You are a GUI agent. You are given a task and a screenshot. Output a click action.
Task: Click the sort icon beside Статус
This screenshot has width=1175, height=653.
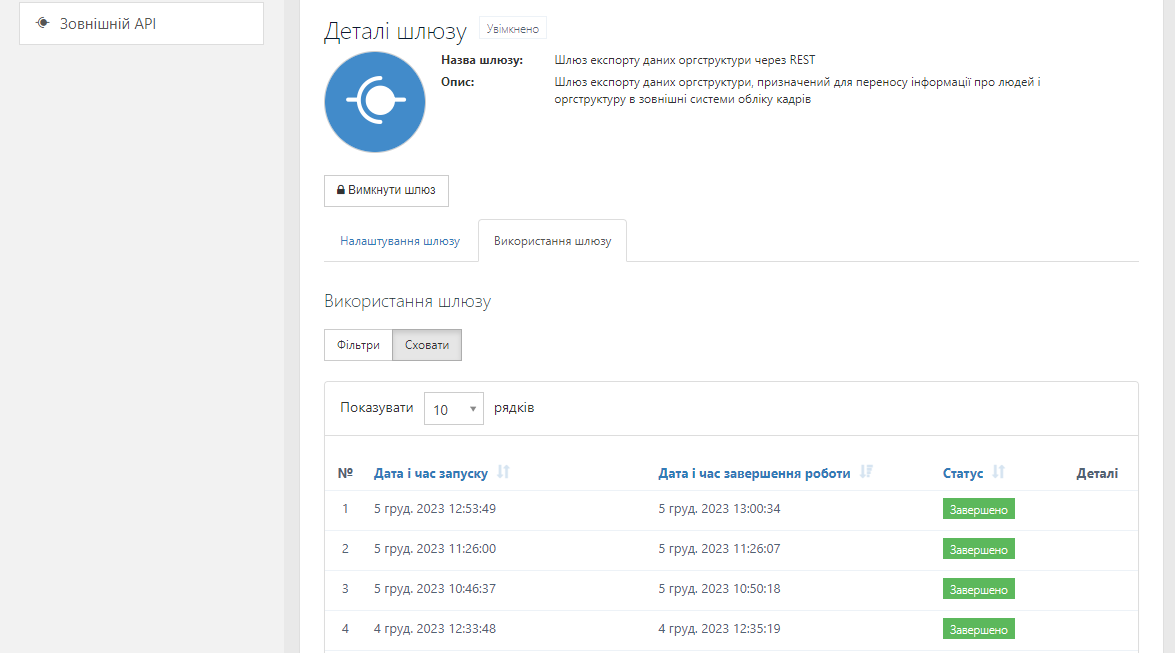point(998,472)
